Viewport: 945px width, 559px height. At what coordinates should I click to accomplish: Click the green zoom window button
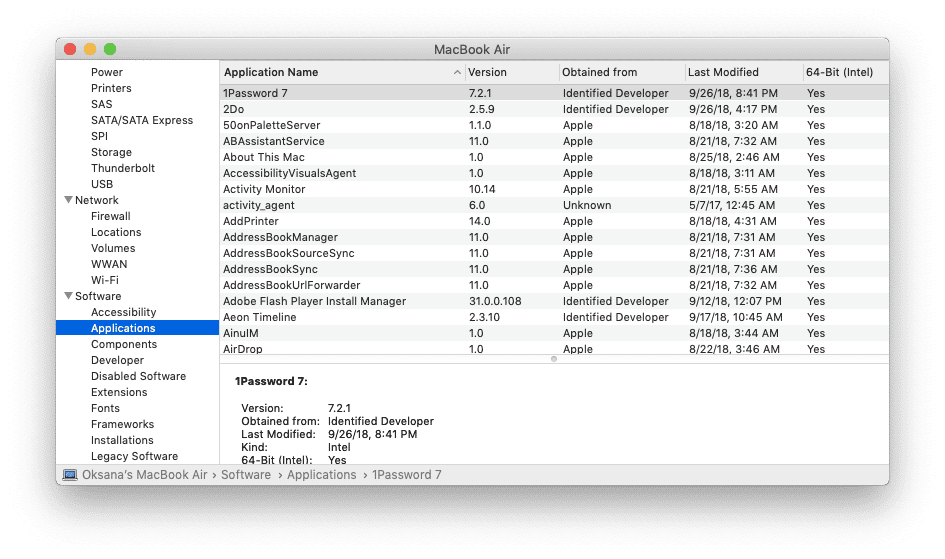(110, 49)
